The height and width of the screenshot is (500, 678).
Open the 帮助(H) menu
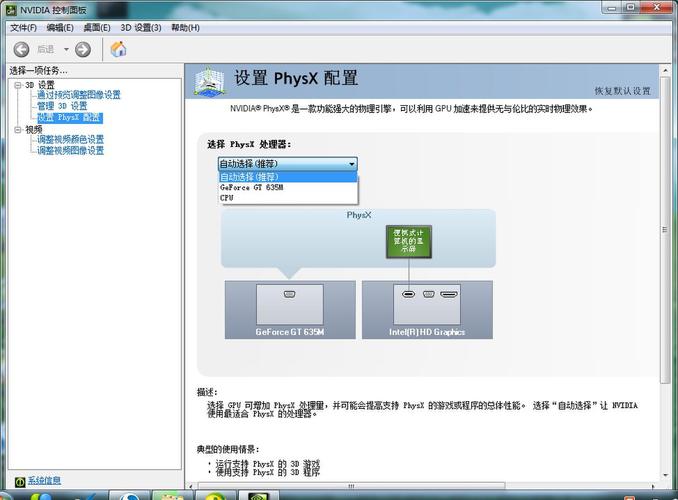(185, 28)
